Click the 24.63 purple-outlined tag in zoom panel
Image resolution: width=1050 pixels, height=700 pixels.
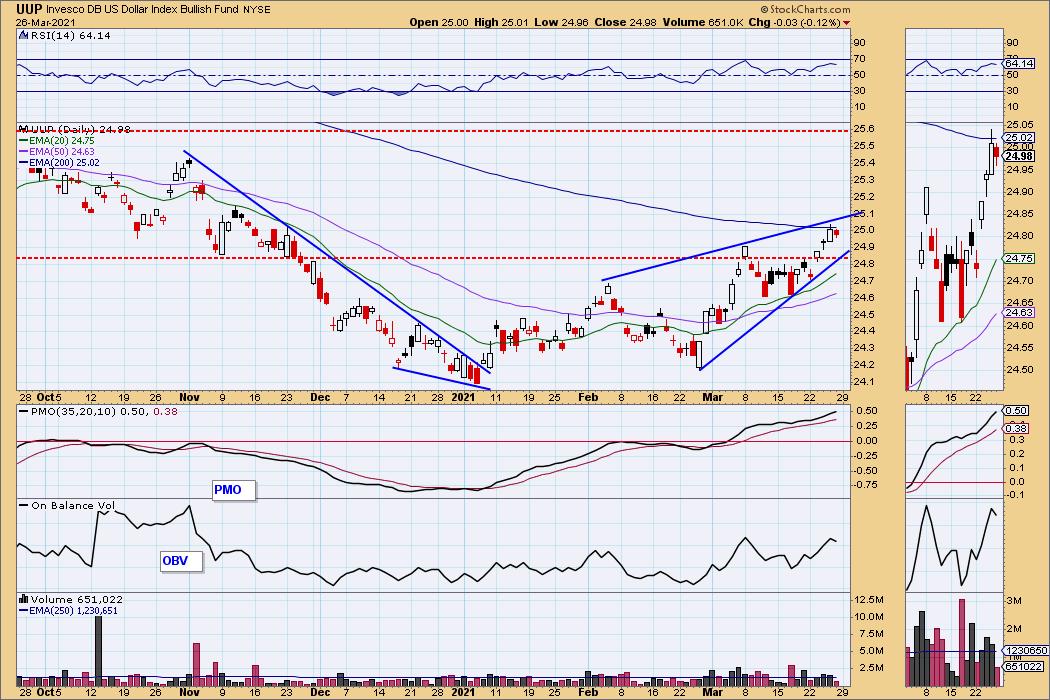click(x=1020, y=313)
